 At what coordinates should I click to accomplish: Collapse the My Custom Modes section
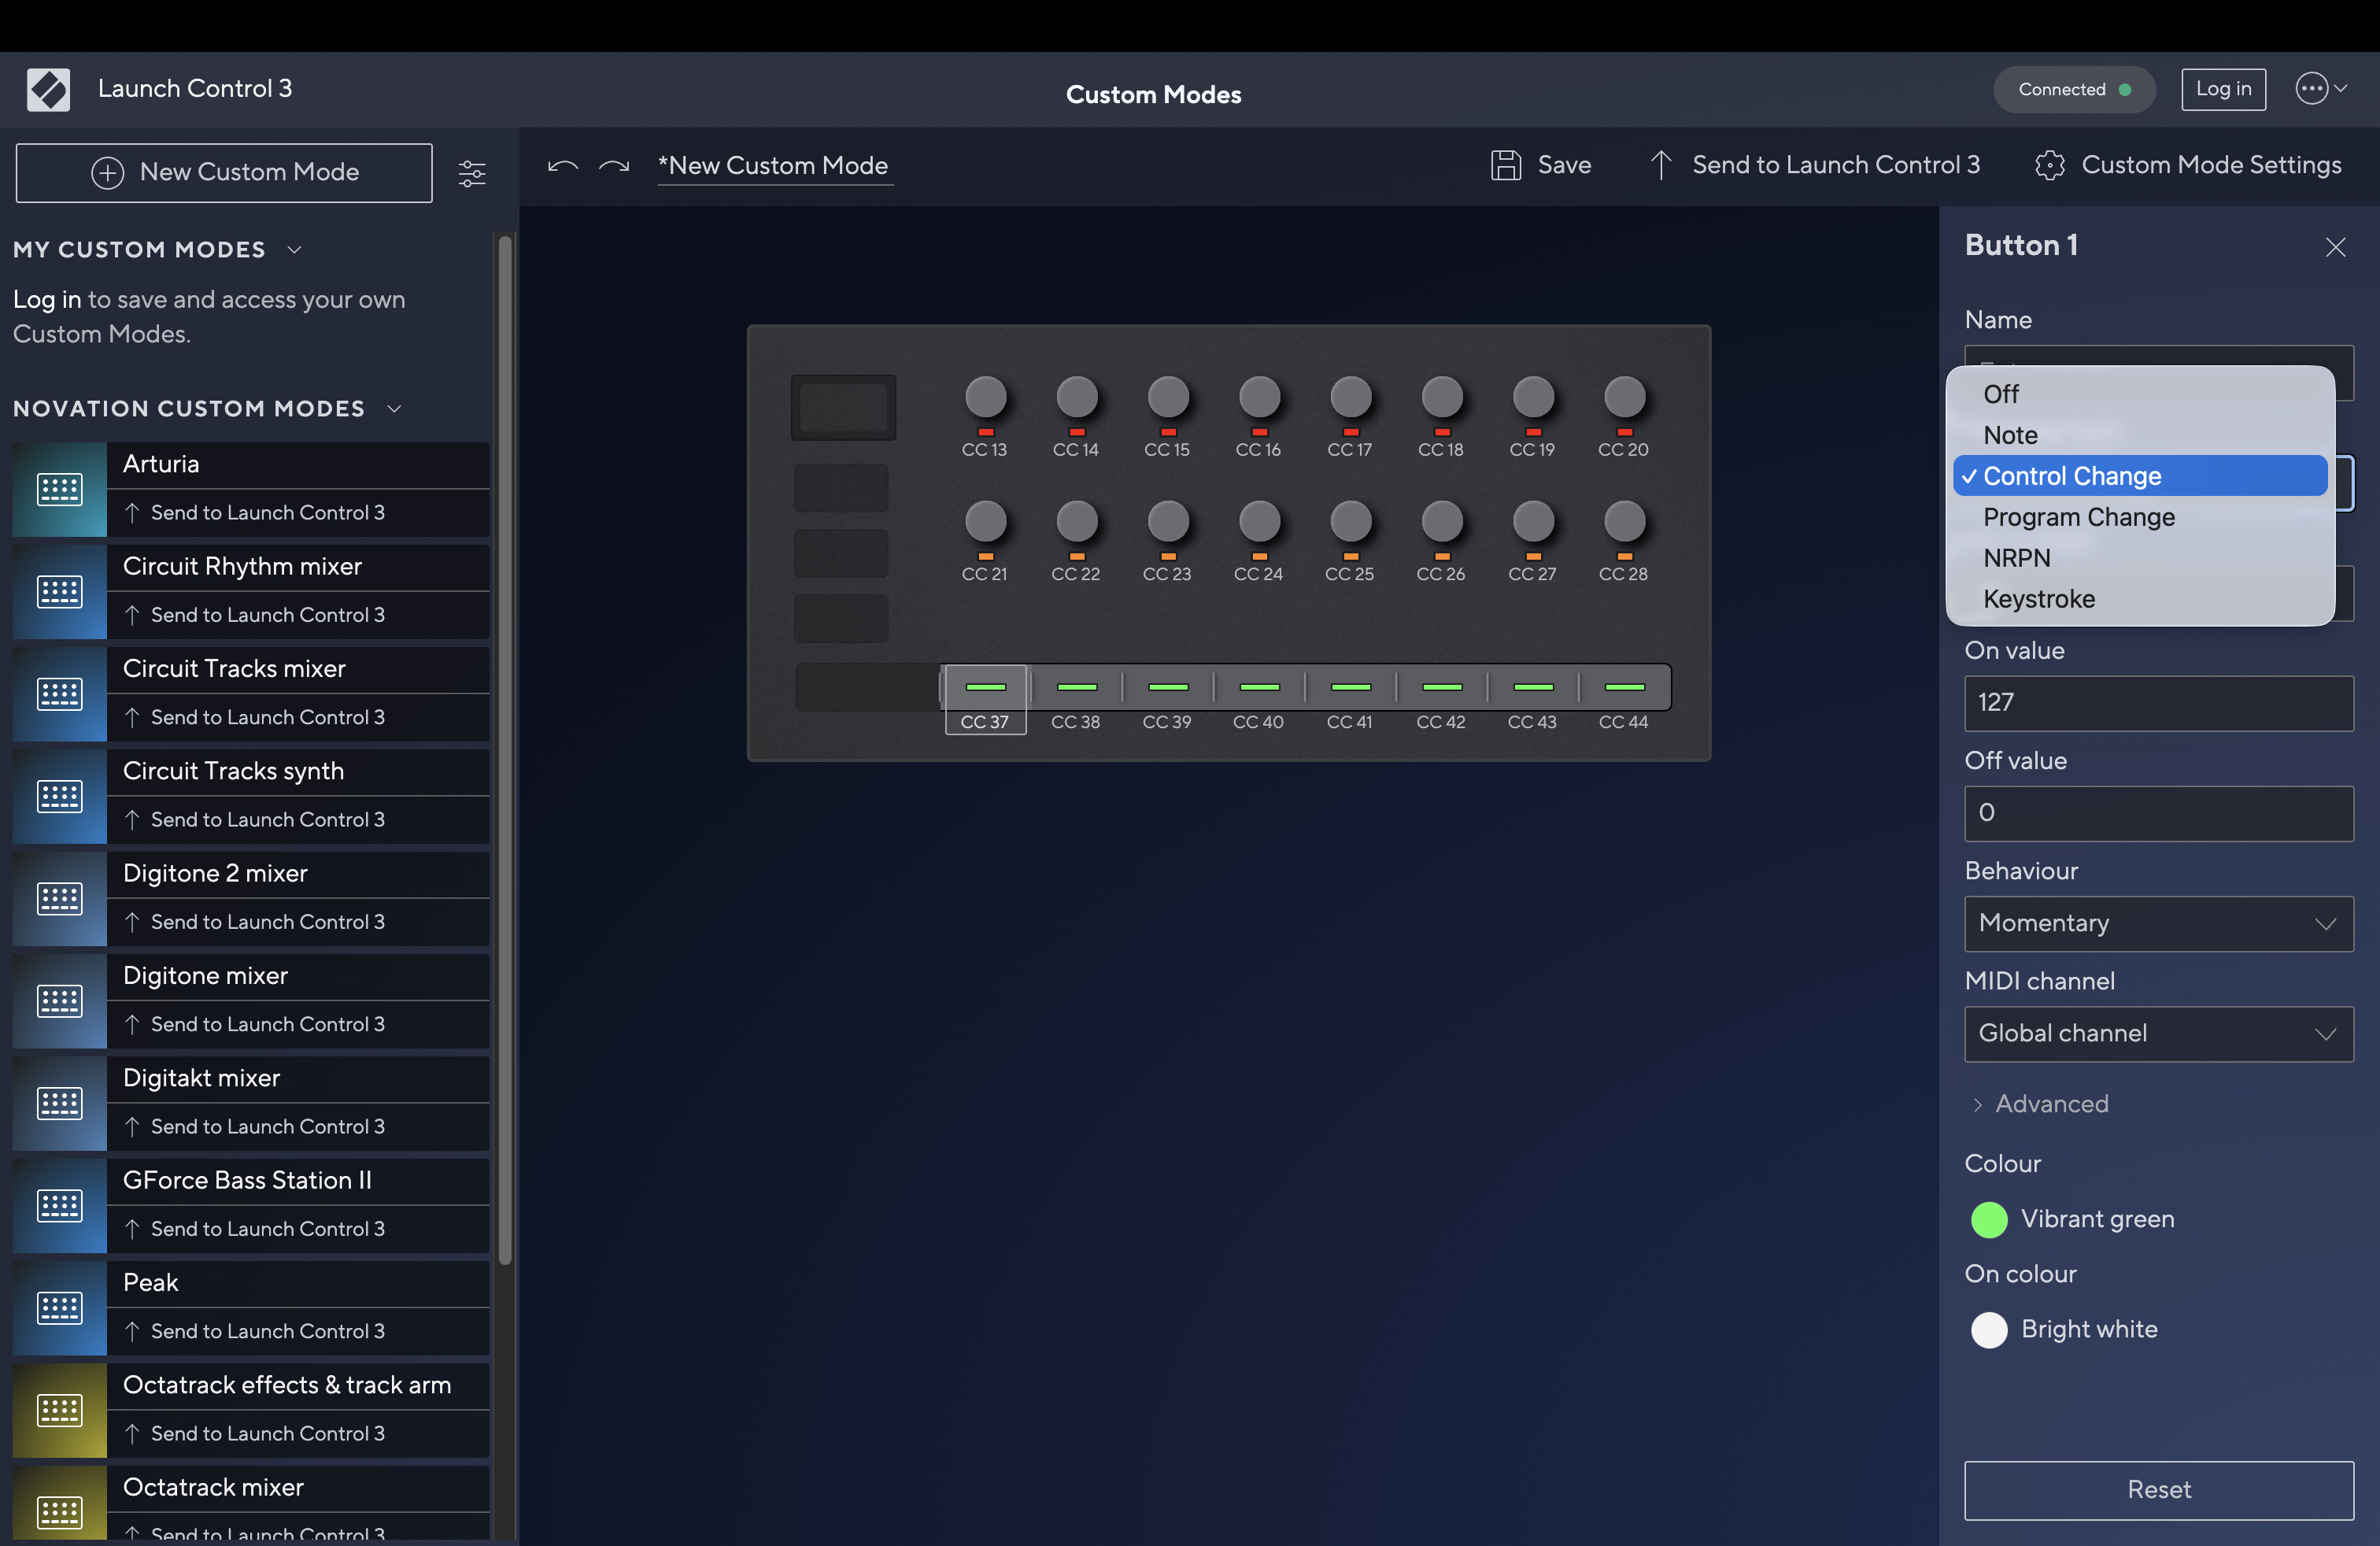[294, 249]
